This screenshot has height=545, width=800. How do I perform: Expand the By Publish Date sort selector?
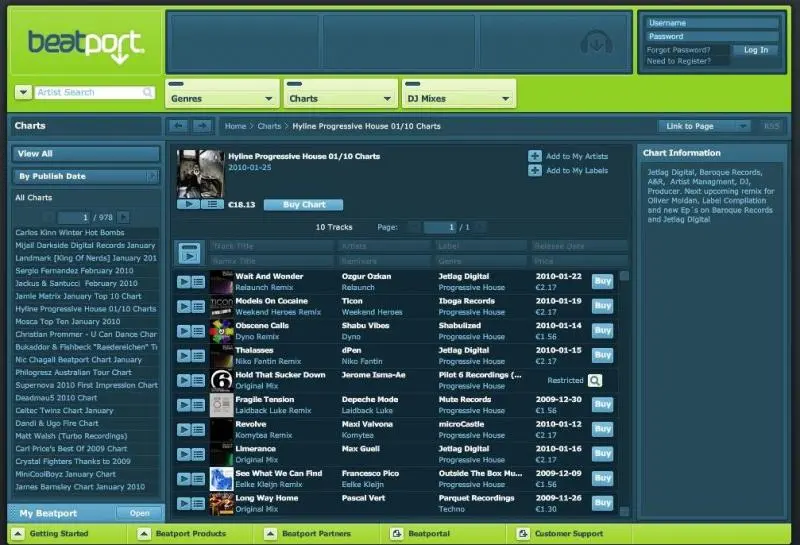[x=85, y=176]
